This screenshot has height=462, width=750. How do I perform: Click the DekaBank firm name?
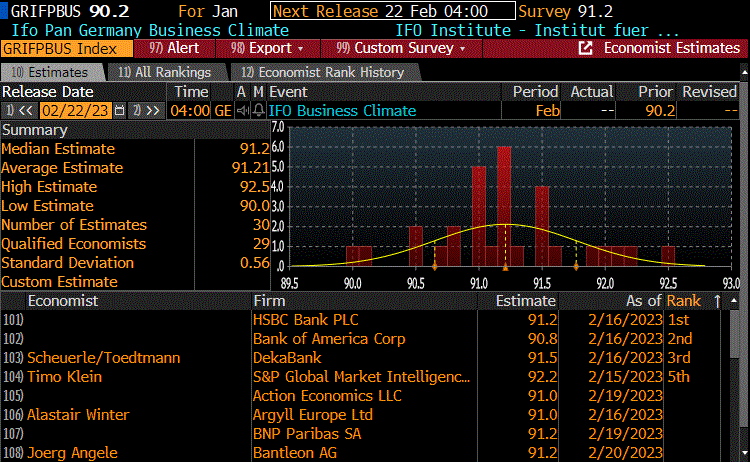tap(287, 358)
